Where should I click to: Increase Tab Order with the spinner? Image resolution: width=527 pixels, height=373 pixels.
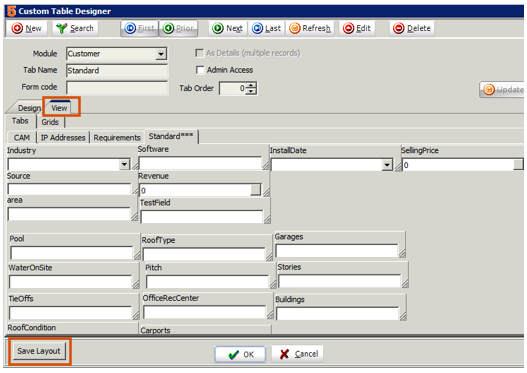click(251, 85)
